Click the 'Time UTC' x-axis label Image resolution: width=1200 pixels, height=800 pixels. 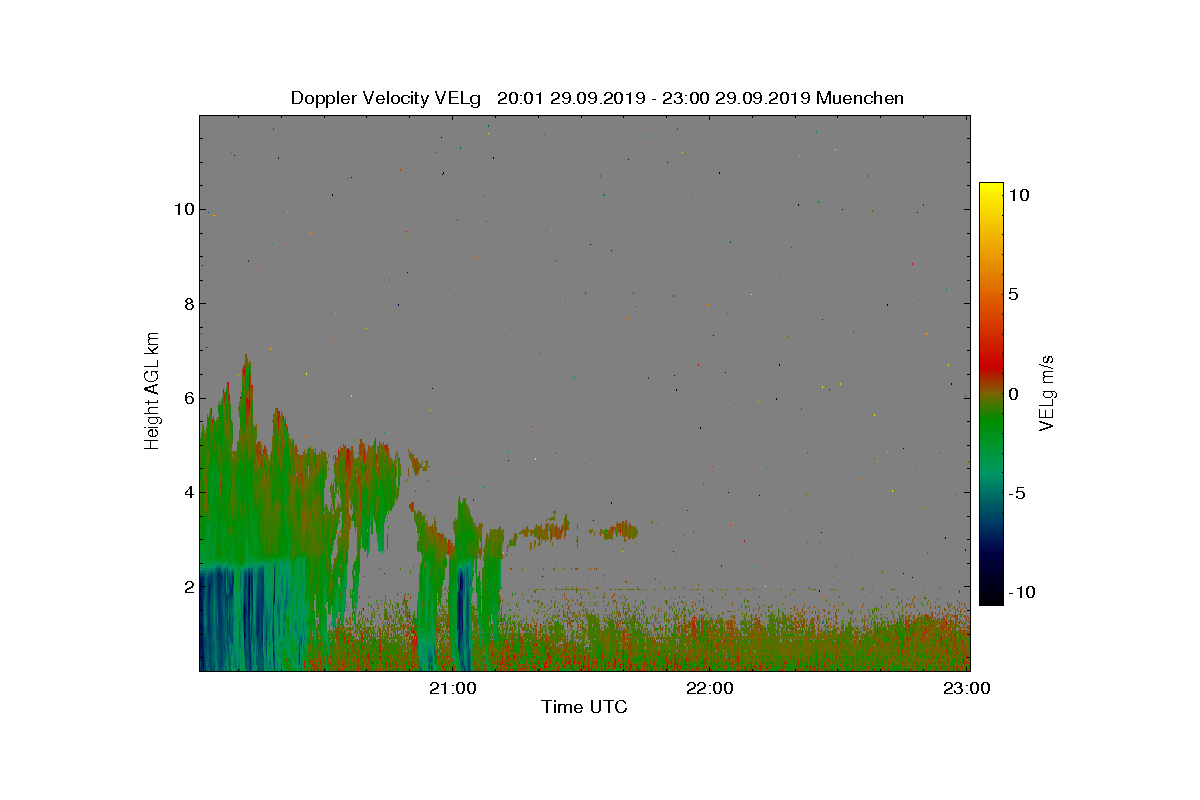pos(584,707)
